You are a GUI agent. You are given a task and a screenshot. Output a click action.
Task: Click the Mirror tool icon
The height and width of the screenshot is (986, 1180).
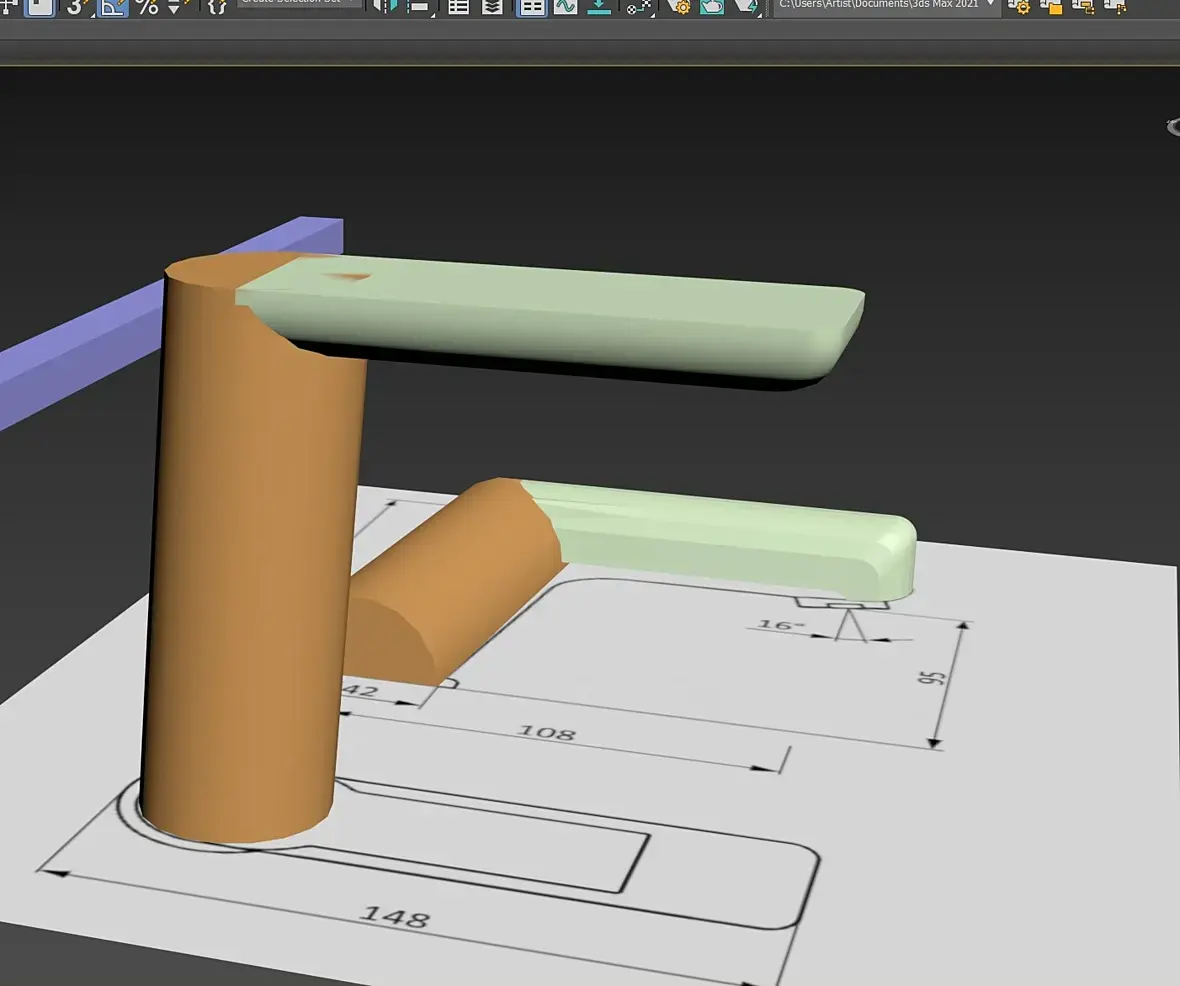(384, 6)
